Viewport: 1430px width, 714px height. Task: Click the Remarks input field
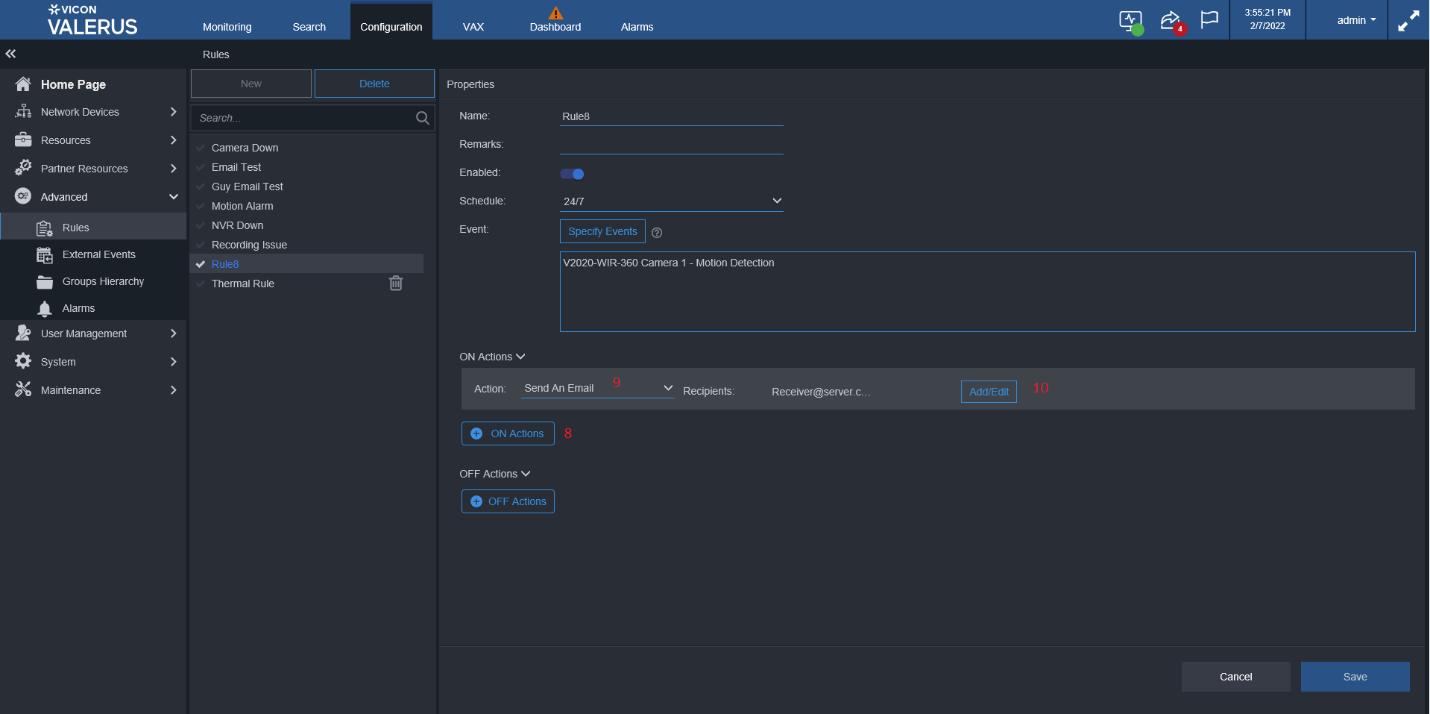coord(671,144)
